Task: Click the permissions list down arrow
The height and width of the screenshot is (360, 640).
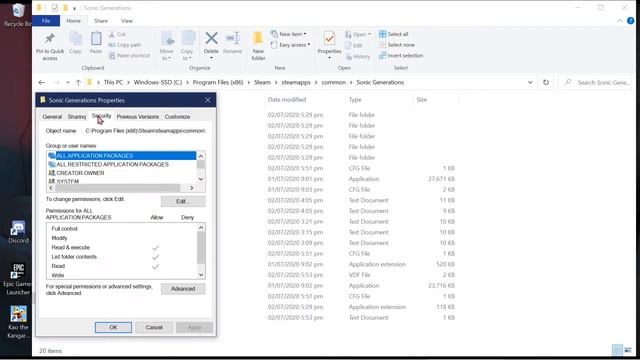Action: tap(201, 275)
